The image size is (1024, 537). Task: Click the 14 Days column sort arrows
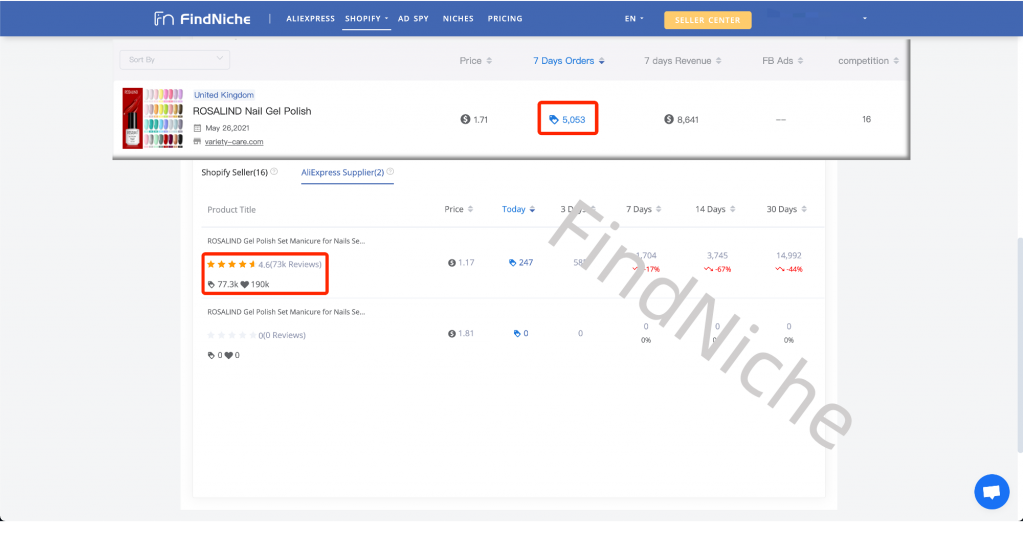tap(732, 209)
